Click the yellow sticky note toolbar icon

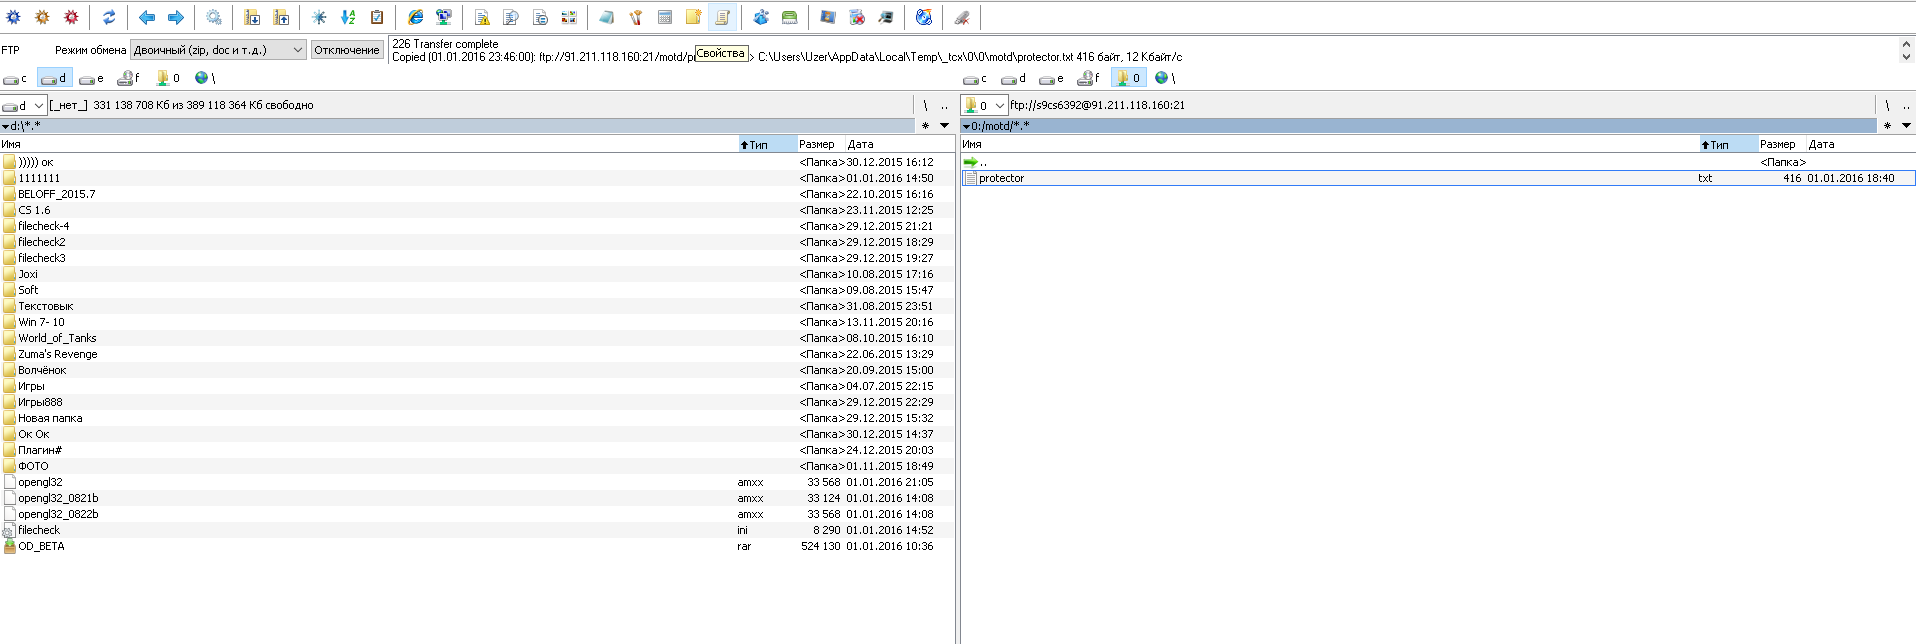(693, 17)
